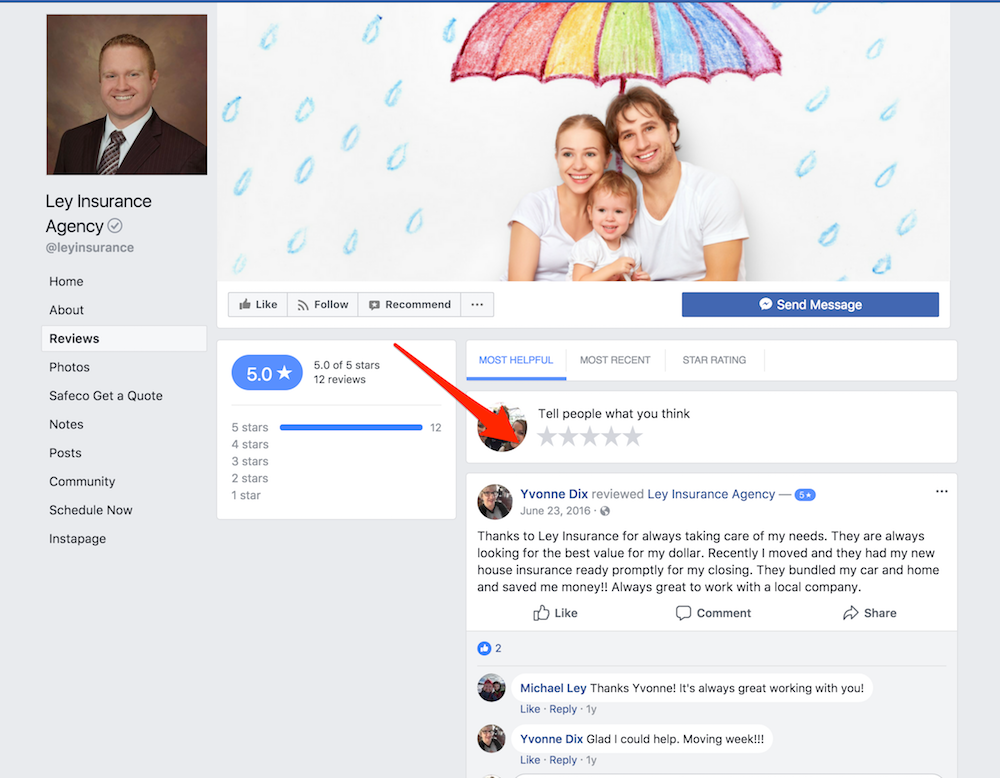Click the 12 reviews count text
The width and height of the screenshot is (1000, 778).
[x=340, y=379]
